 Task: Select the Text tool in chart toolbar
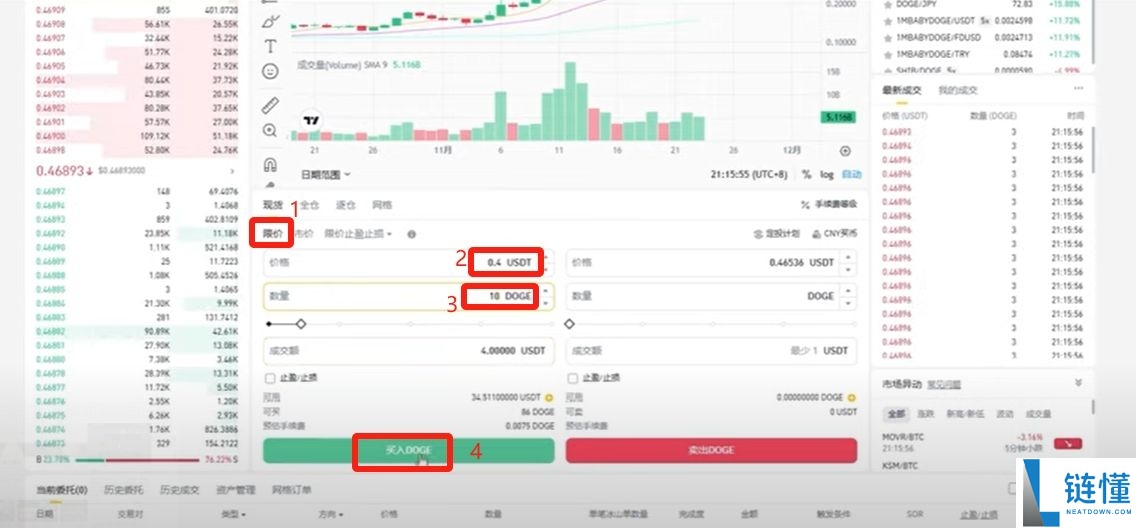click(x=270, y=46)
